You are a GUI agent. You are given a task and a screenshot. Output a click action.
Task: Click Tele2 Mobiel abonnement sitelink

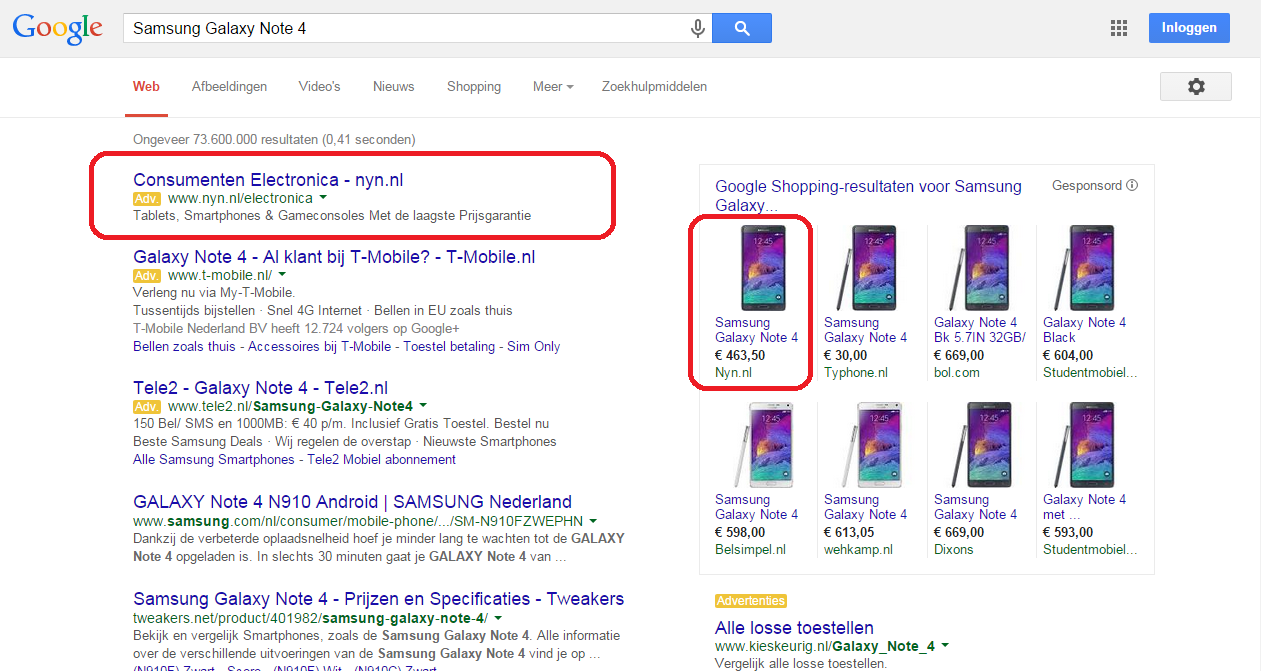pos(381,459)
